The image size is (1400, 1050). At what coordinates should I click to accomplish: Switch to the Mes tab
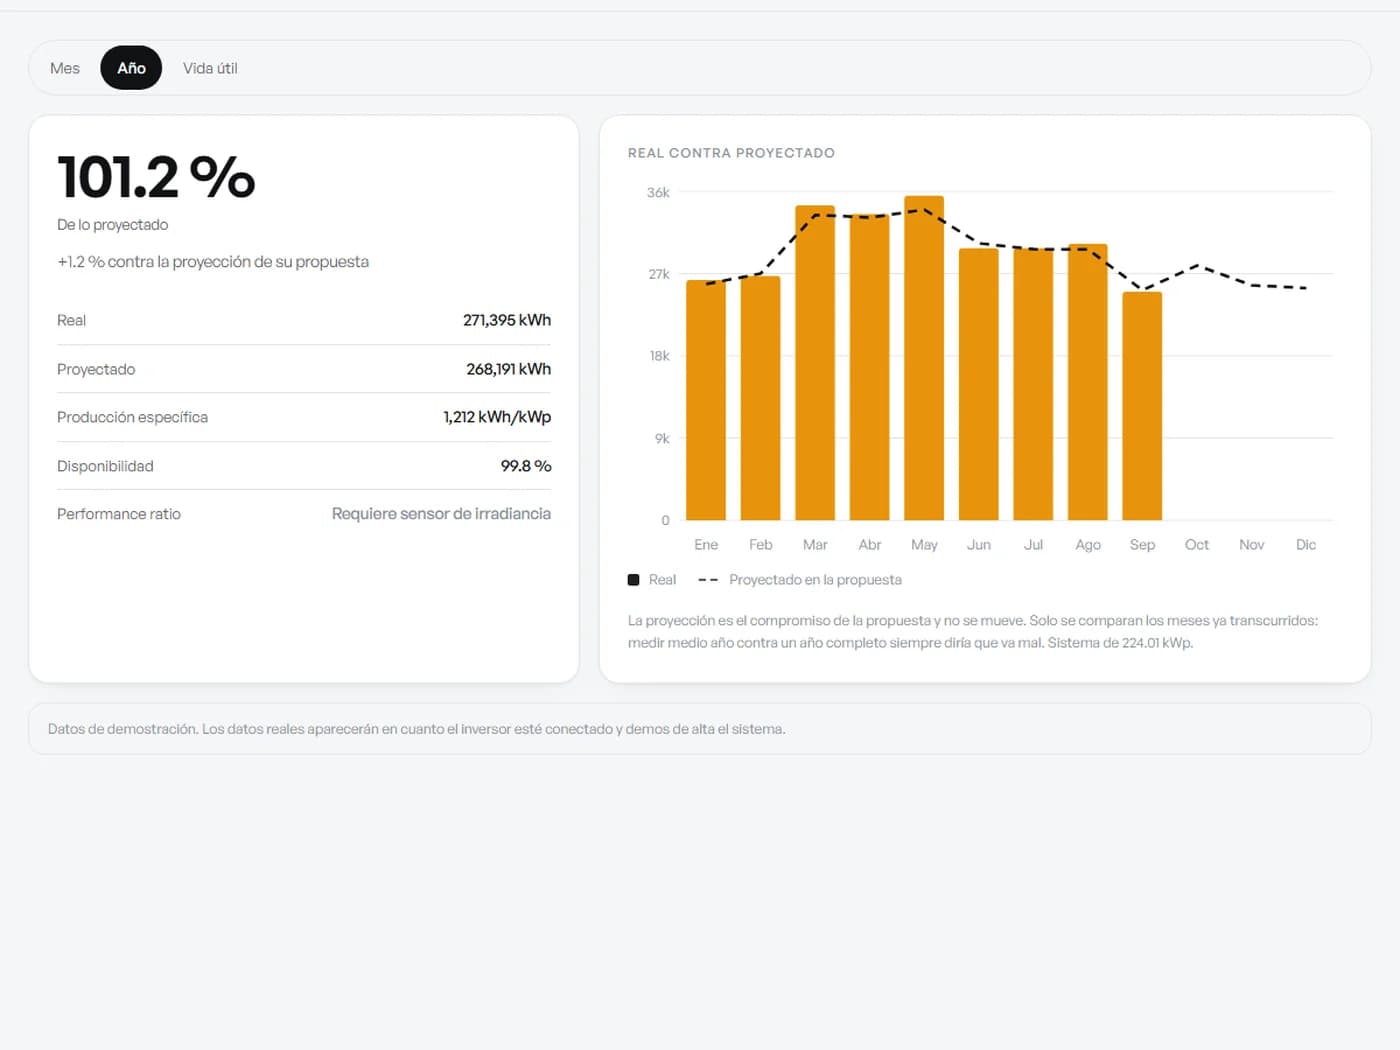coord(65,68)
